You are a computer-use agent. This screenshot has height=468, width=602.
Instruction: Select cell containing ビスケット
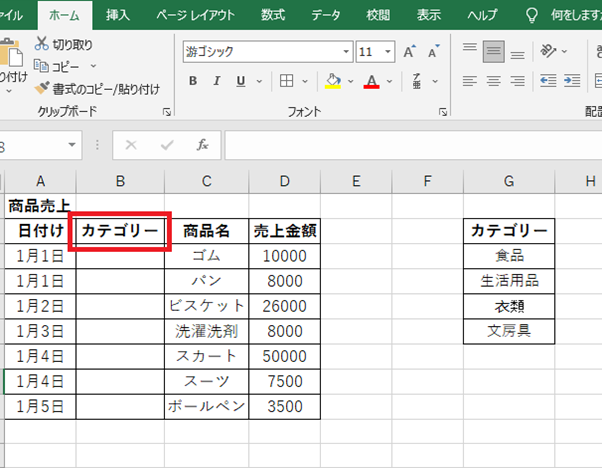[x=207, y=306]
